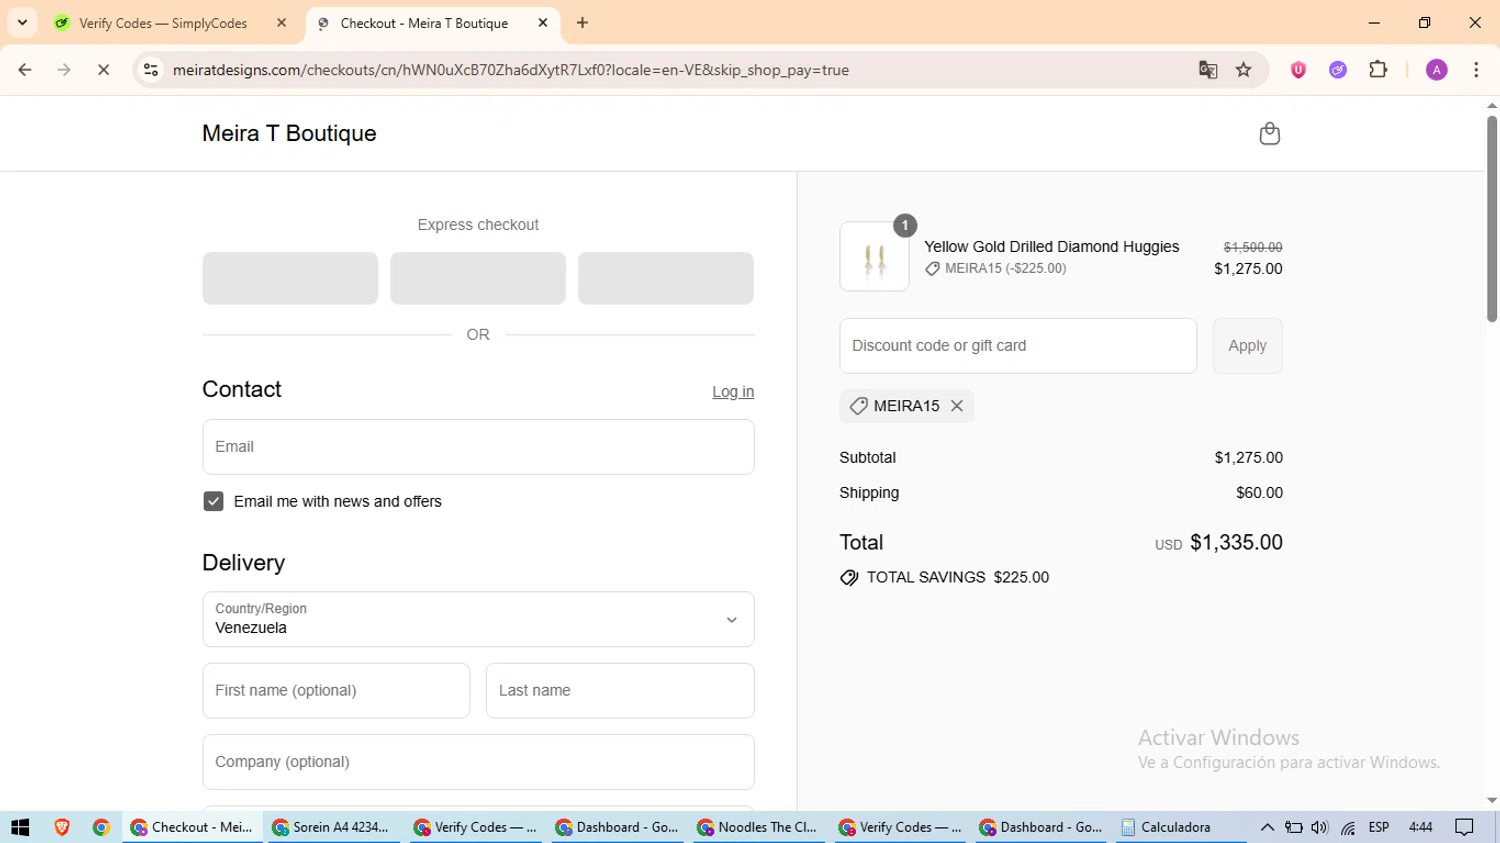Open the Wi-Fi network tray icon

click(x=1348, y=827)
